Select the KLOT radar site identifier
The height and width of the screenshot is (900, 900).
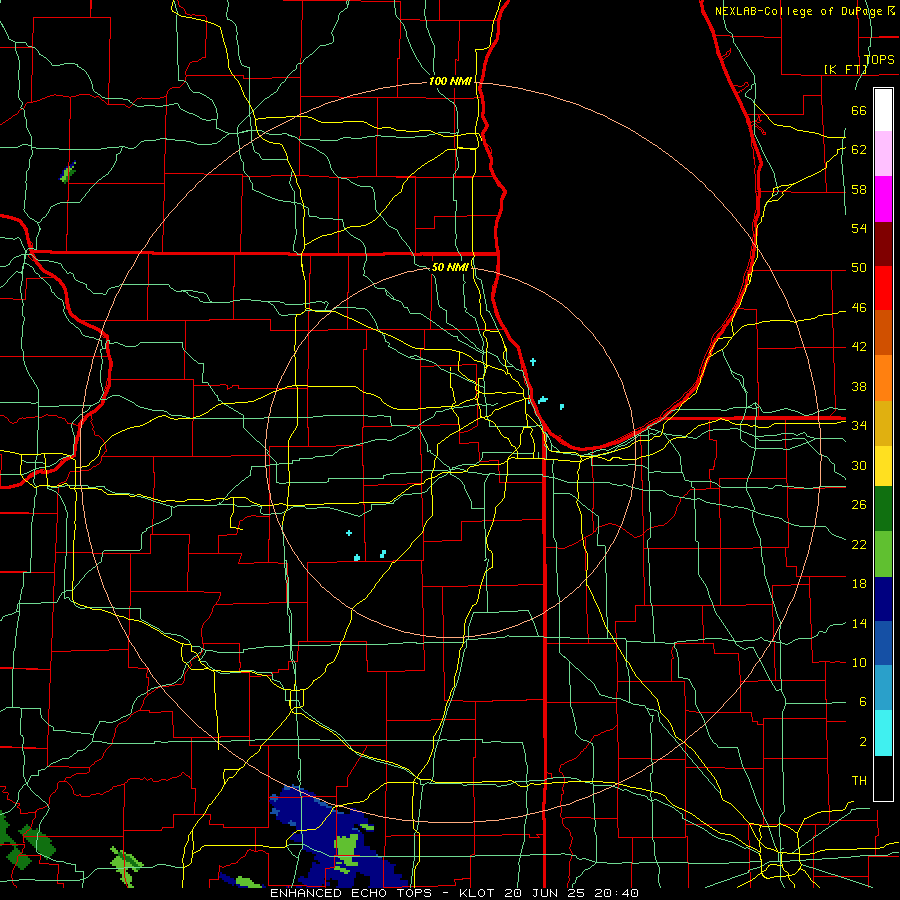479,893
